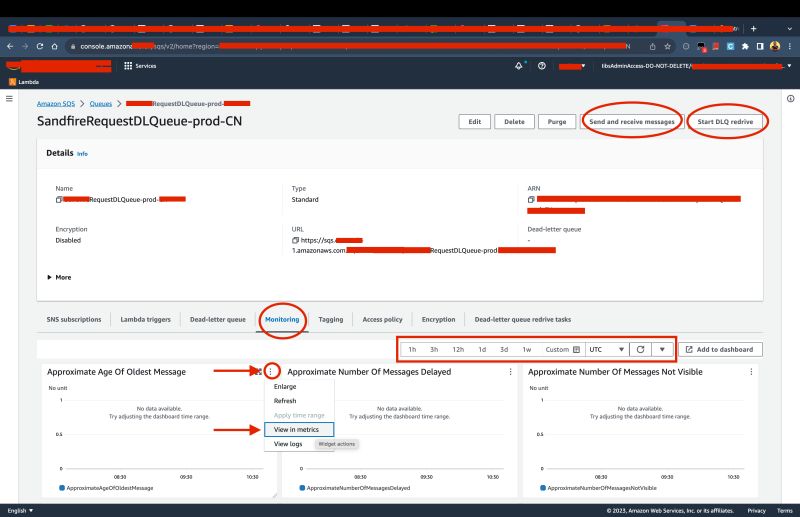This screenshot has height=517, width=800.
Task: Switch to SNS subscriptions tab
Action: pos(74,319)
